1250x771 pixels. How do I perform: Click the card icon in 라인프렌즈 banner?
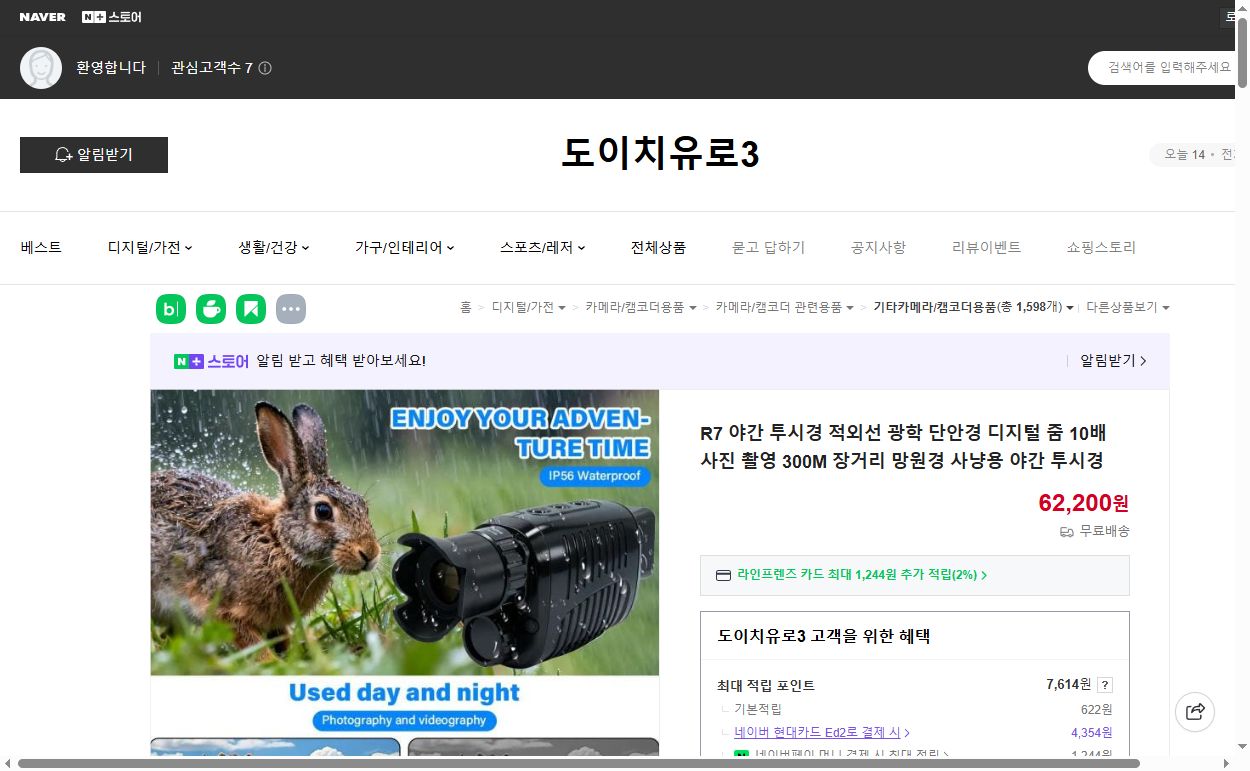(x=723, y=575)
